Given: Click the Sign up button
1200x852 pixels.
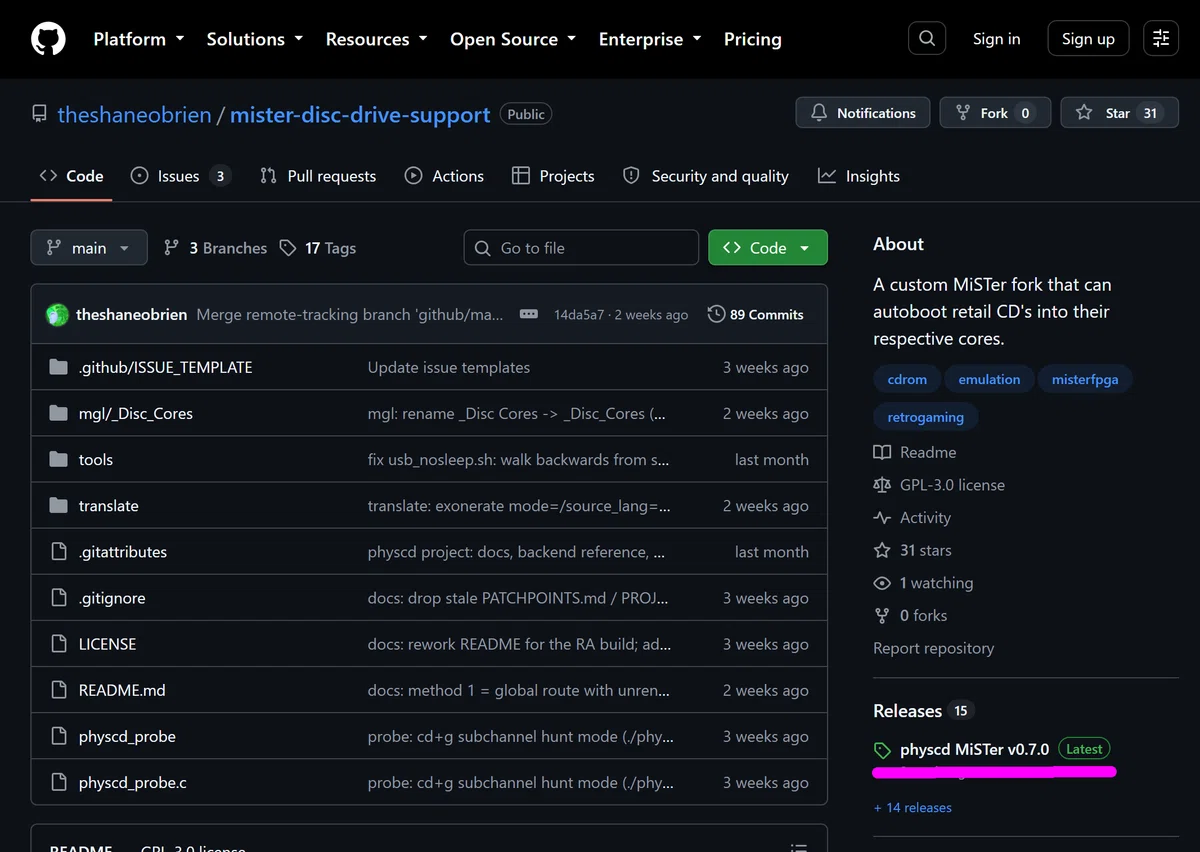Looking at the screenshot, I should 1088,39.
